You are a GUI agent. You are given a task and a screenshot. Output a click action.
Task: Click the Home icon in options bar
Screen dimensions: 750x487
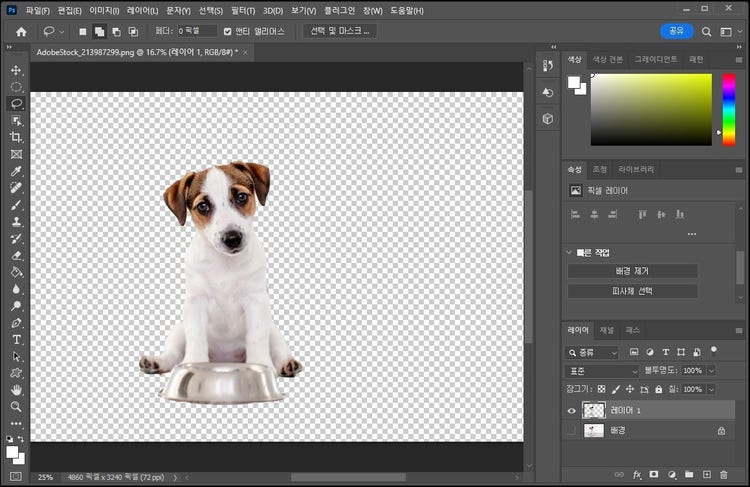coord(21,31)
